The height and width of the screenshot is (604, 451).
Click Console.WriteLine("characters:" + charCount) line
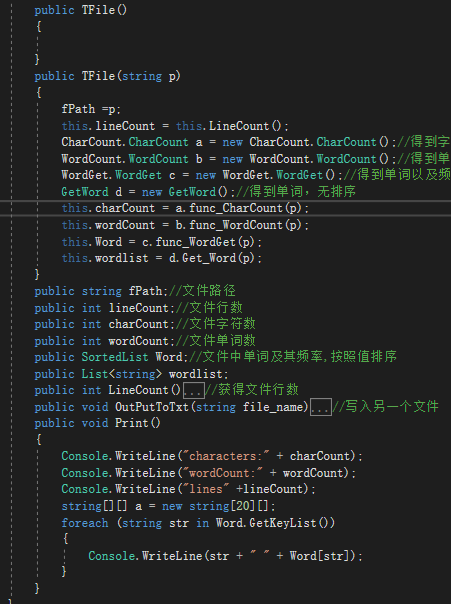click(212, 456)
